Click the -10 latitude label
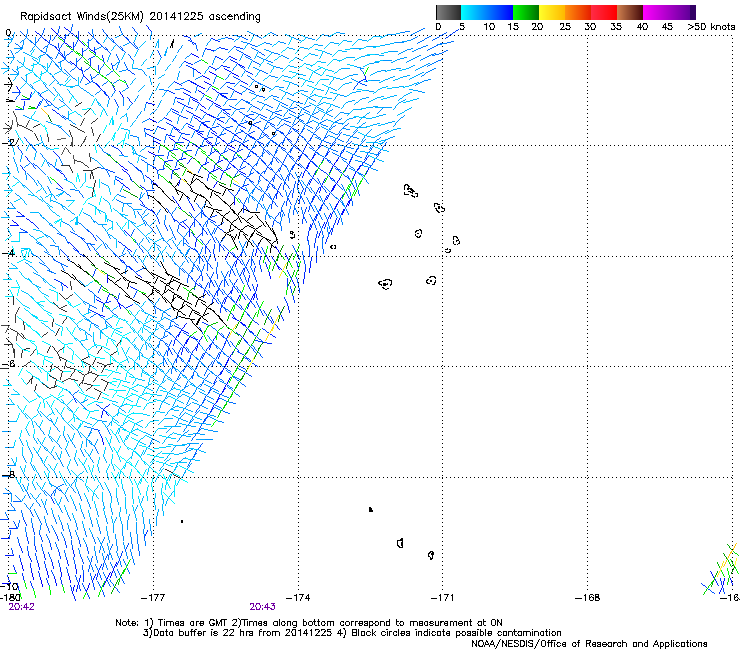The width and height of the screenshot is (740, 650). point(9,586)
